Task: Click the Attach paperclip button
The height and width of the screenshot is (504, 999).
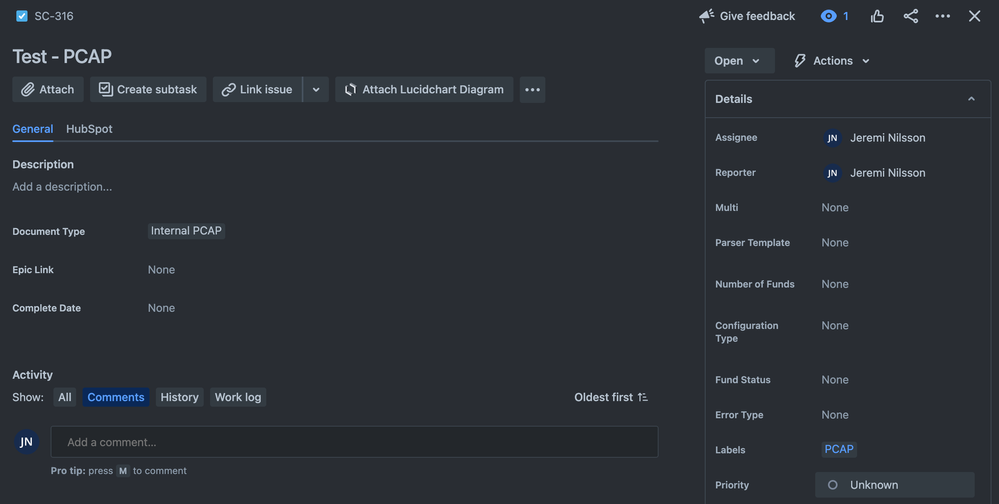Action: [48, 90]
